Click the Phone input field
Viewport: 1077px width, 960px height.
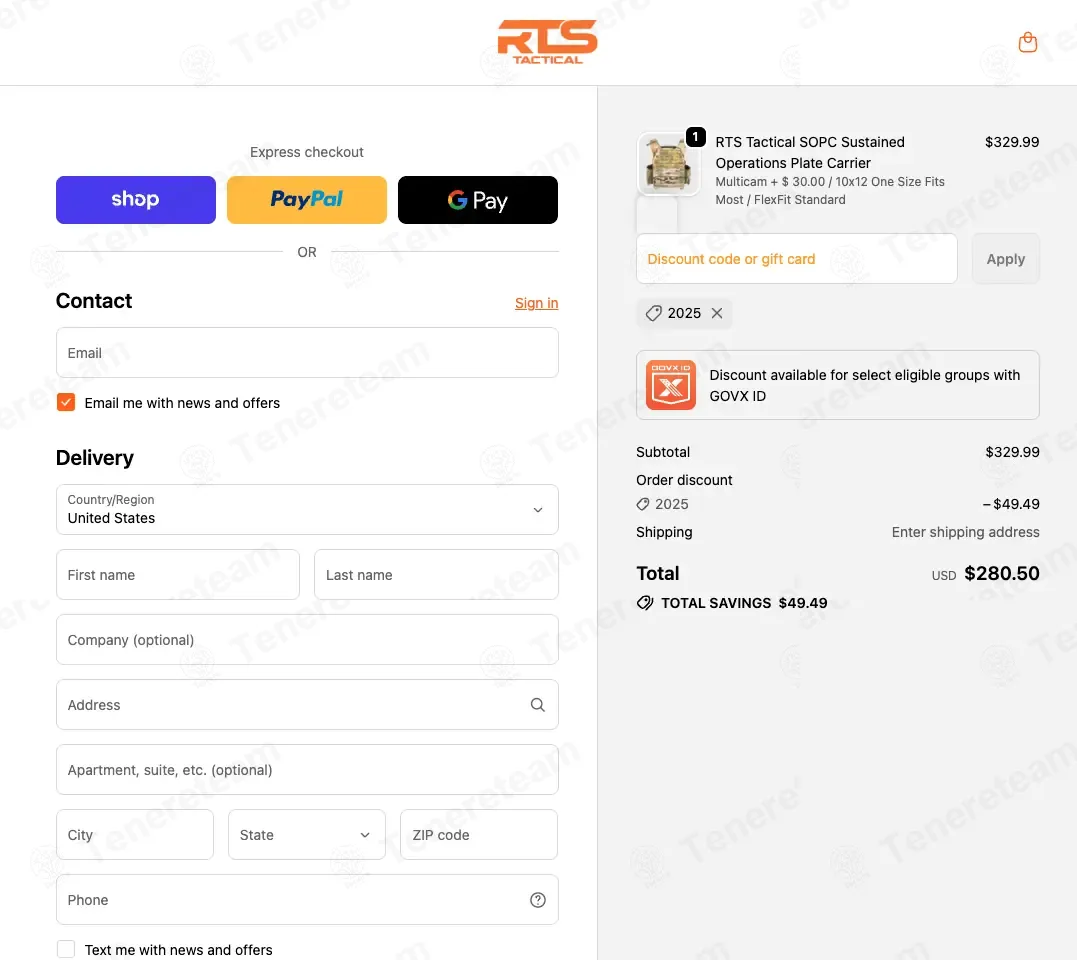(307, 900)
